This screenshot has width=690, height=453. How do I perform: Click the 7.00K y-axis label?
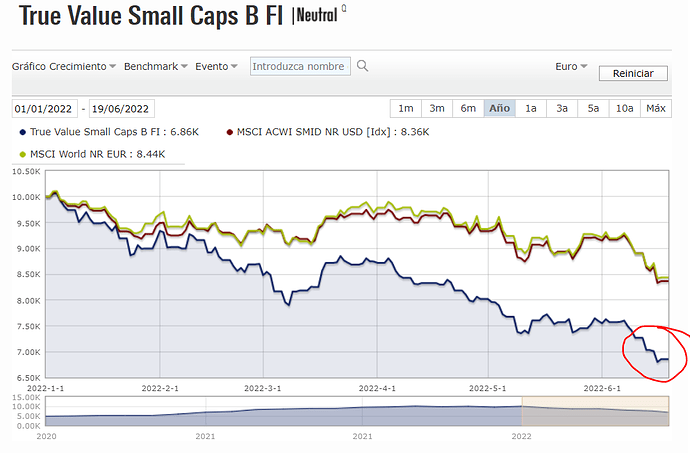coord(28,352)
